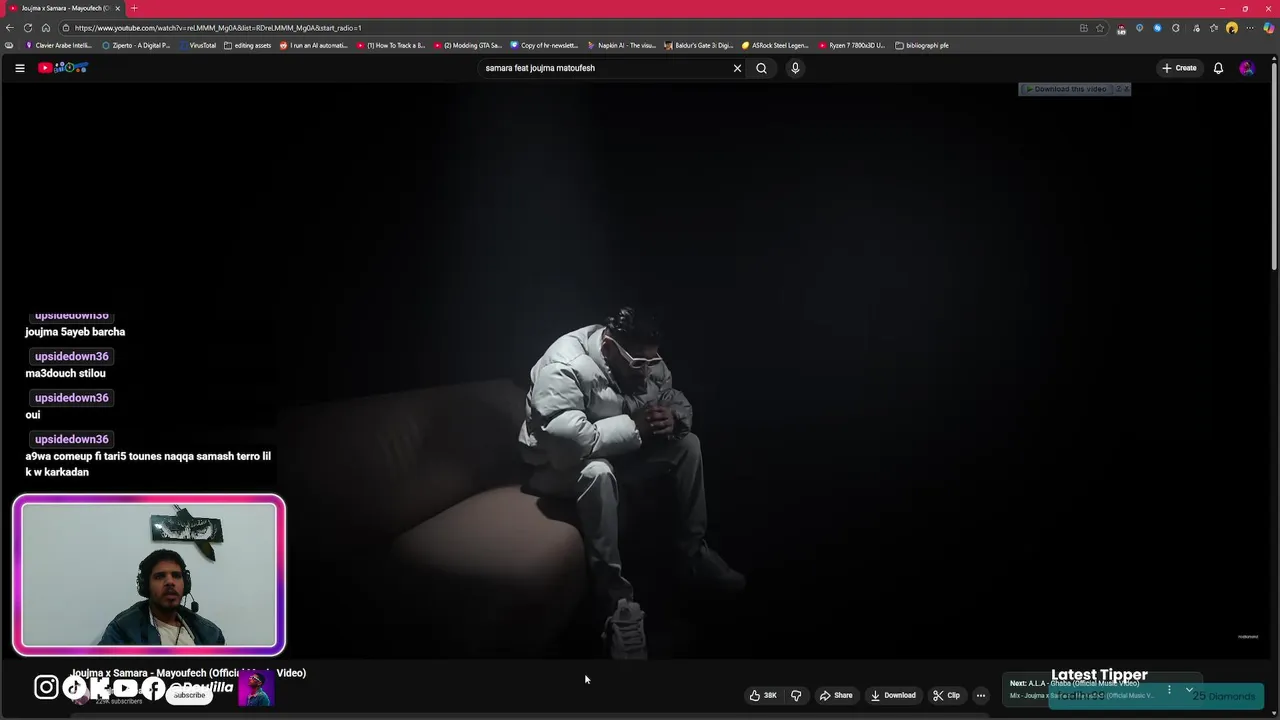Create a Clip with the scissors button
The width and height of the screenshot is (1280, 720).
click(946, 695)
